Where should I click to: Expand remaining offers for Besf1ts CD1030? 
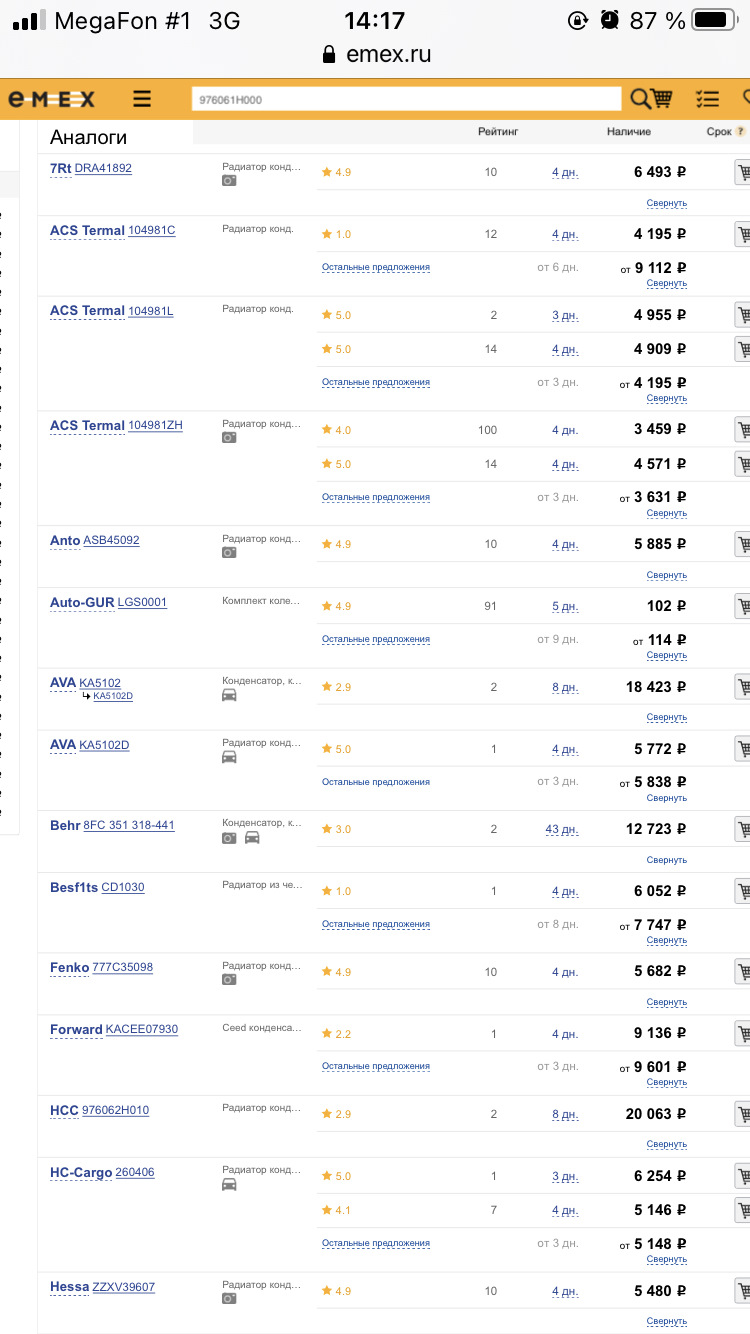(375, 924)
